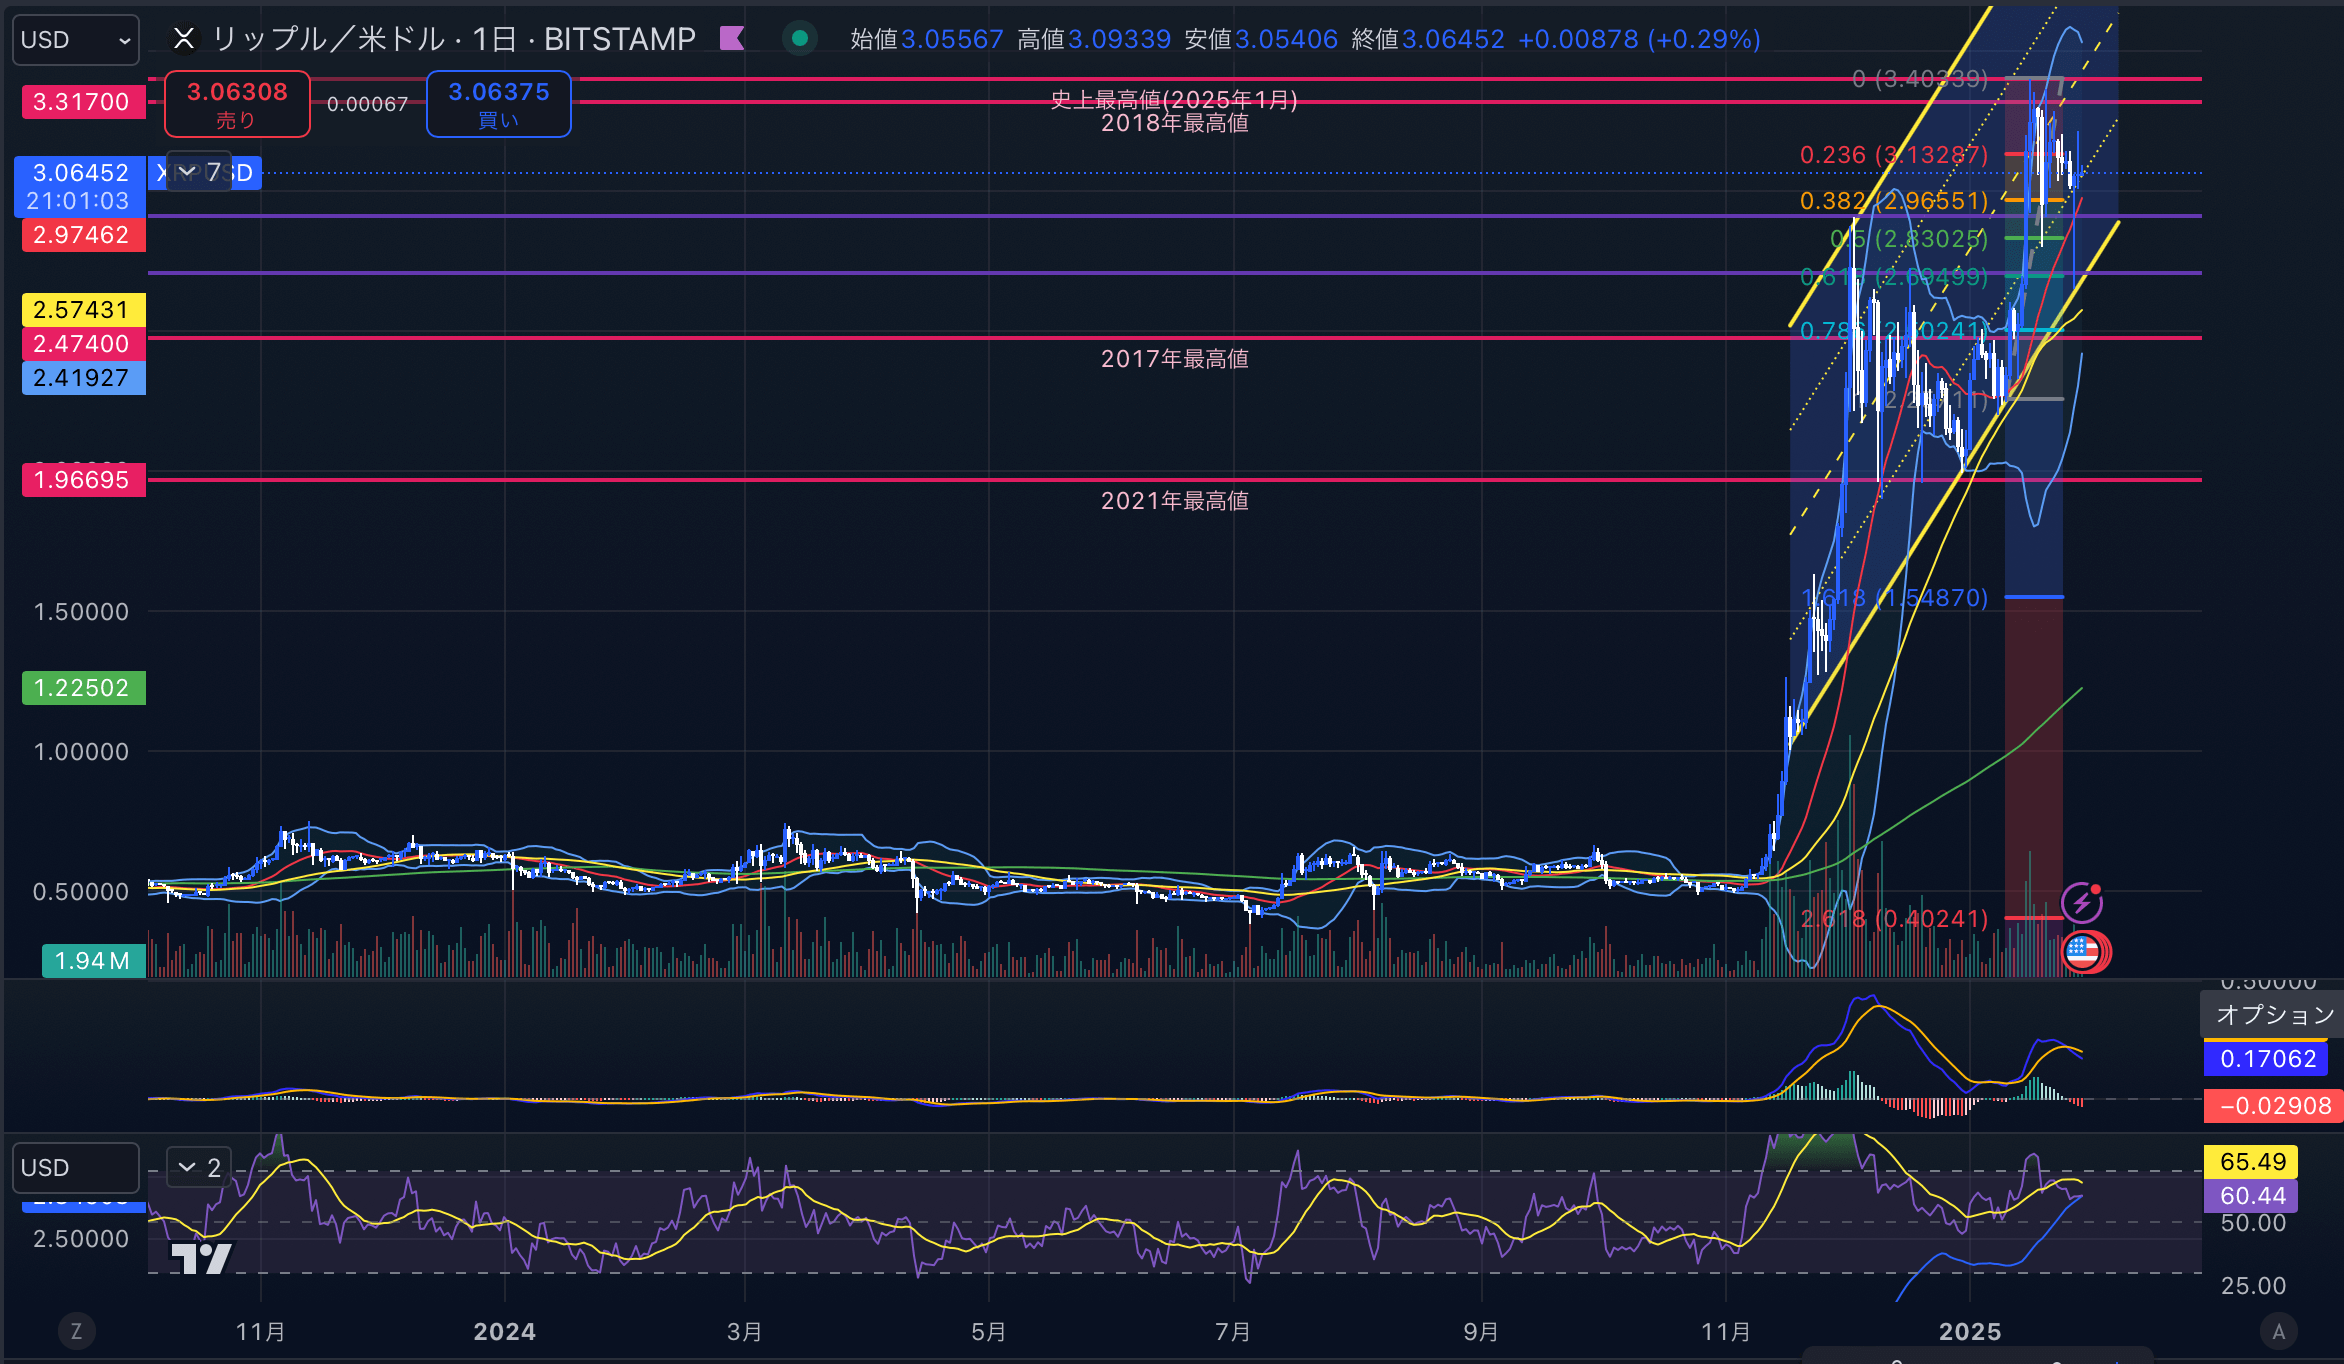Click the 終値3.06452 close value in header

(x=1428, y=39)
